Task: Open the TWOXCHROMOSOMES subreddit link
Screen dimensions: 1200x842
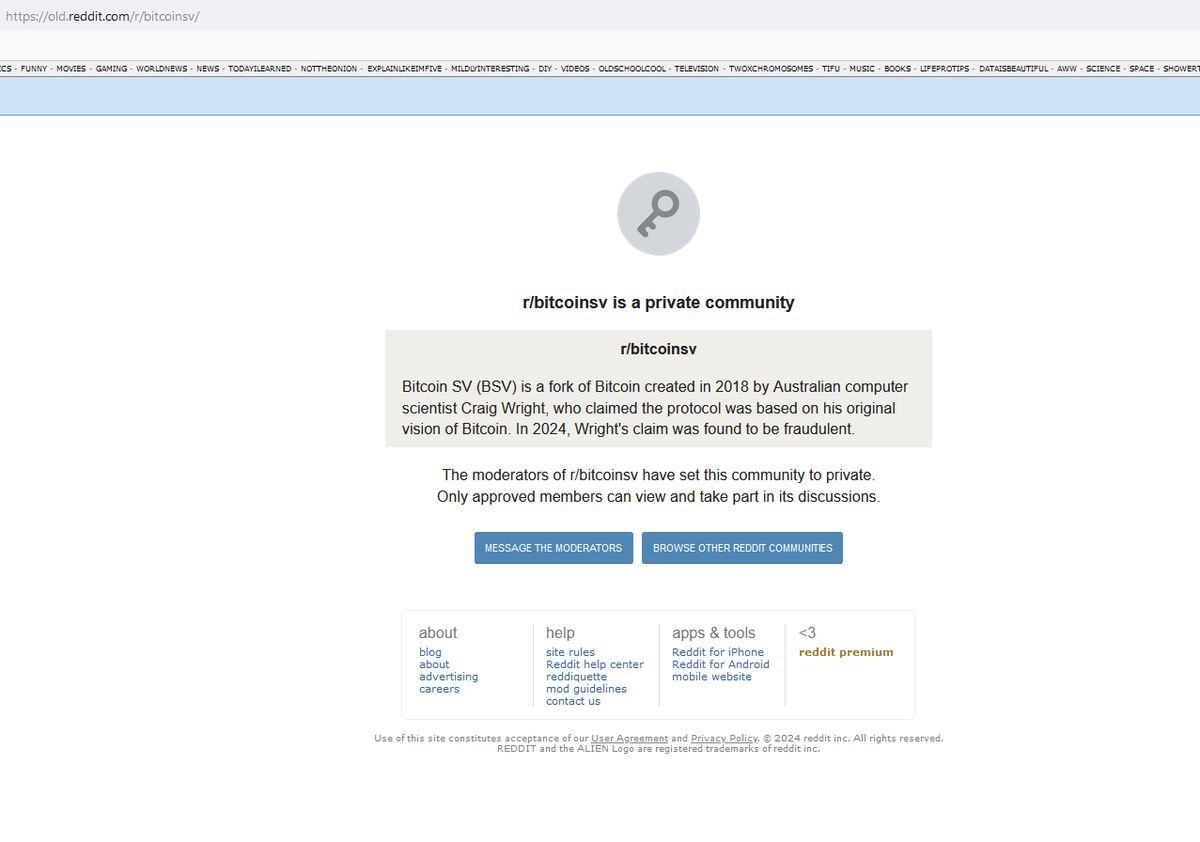Action: point(771,69)
